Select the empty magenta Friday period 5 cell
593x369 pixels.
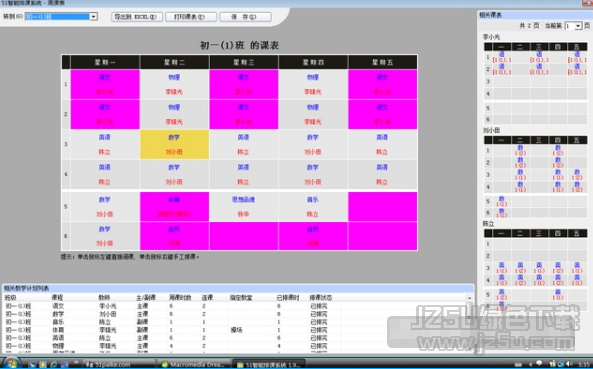pos(382,206)
